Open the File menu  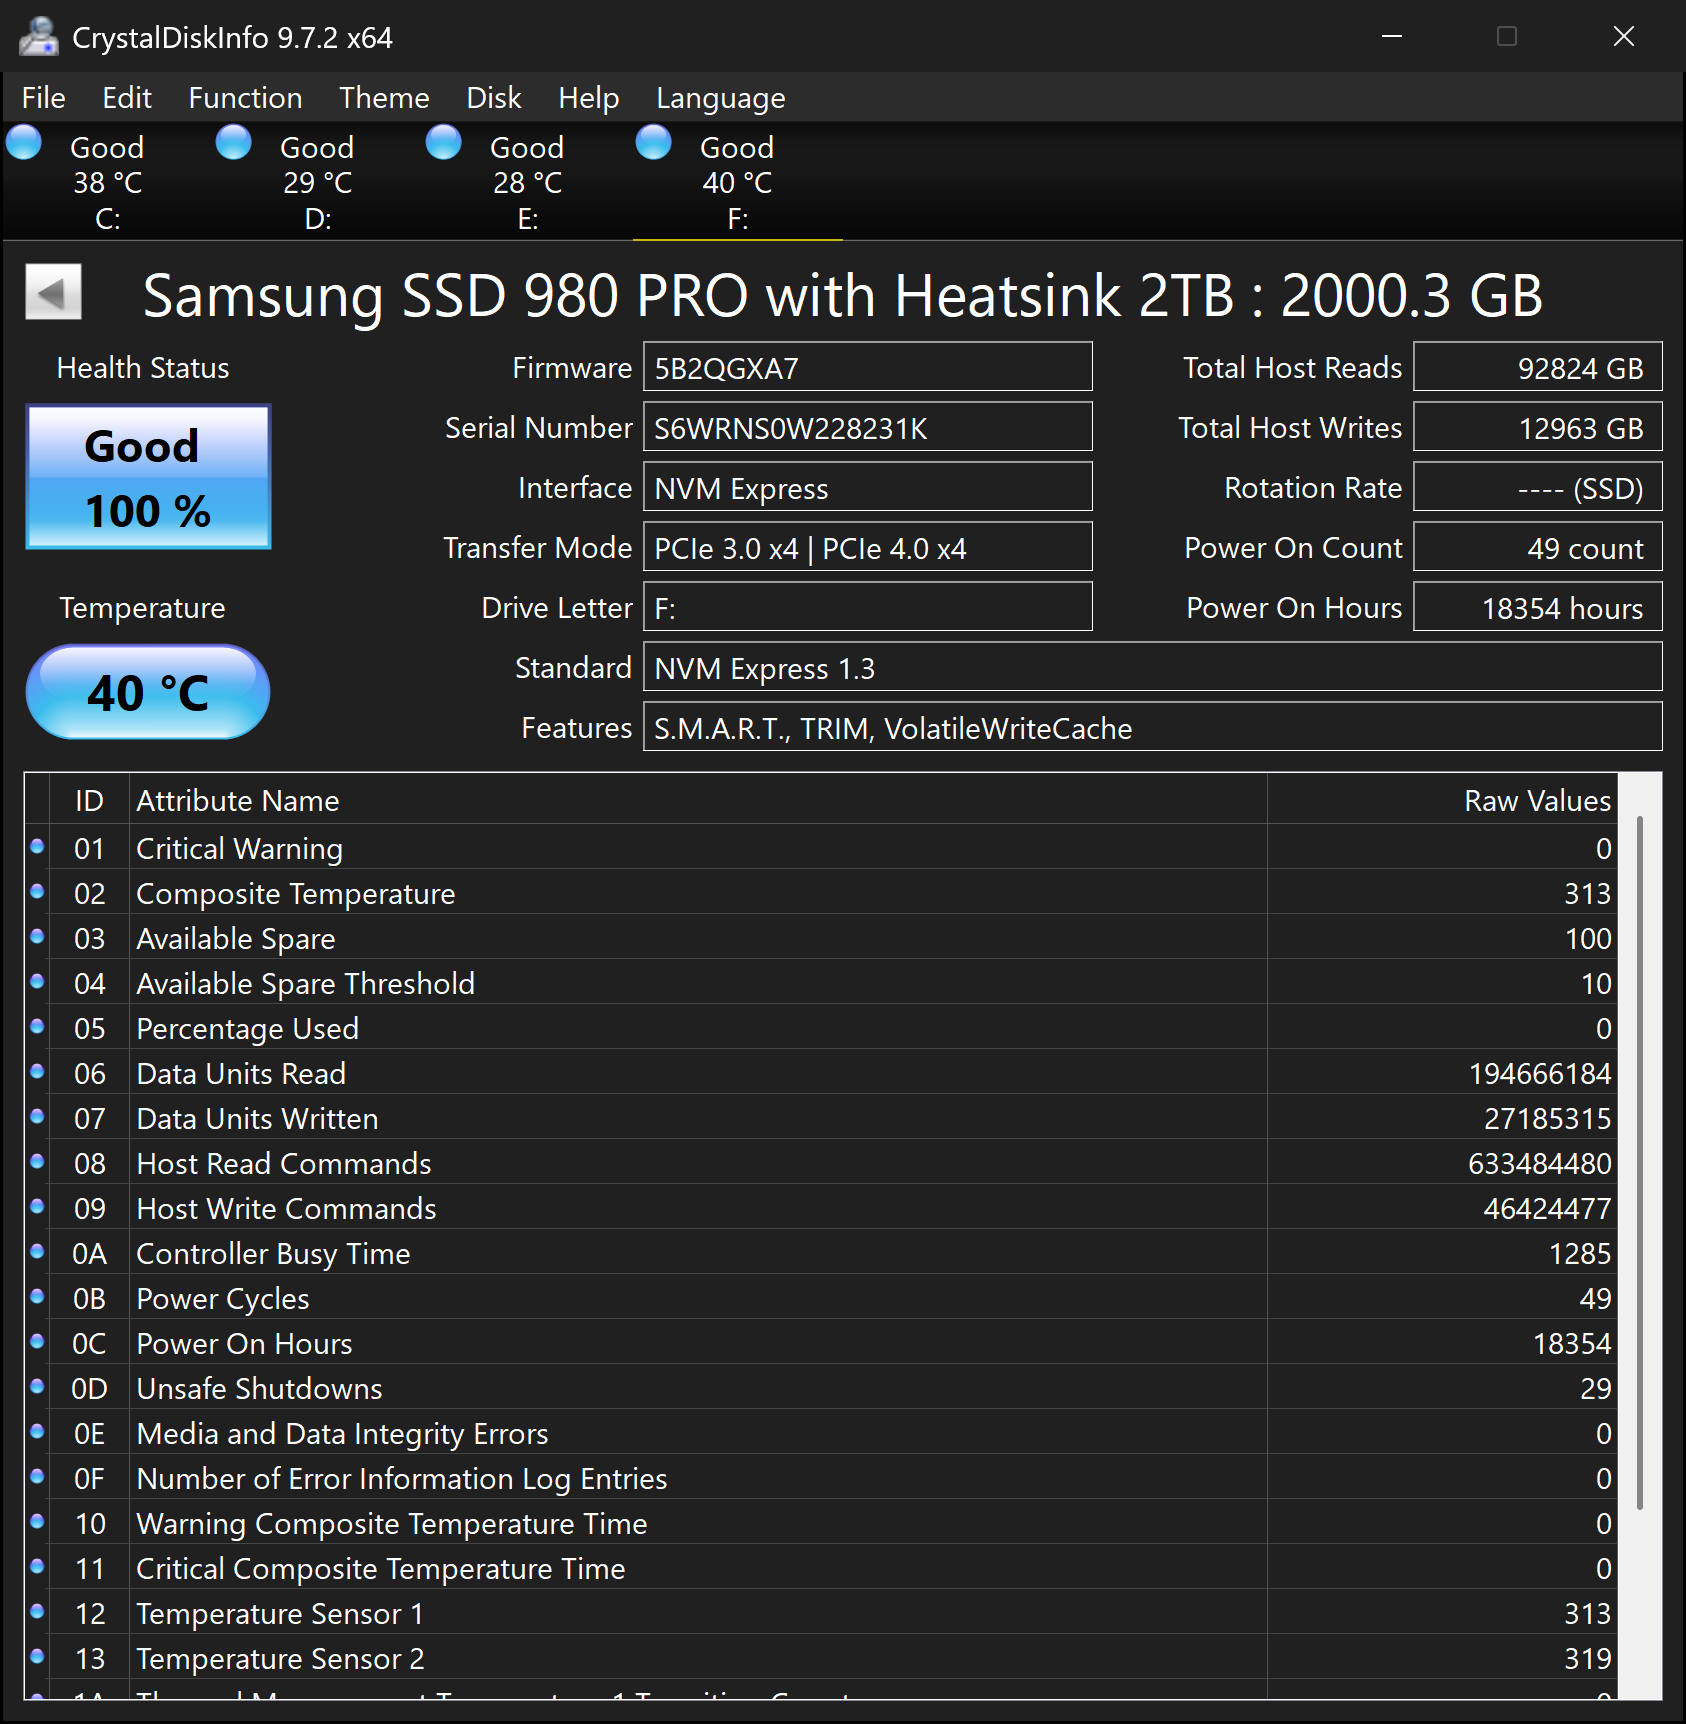tap(44, 98)
